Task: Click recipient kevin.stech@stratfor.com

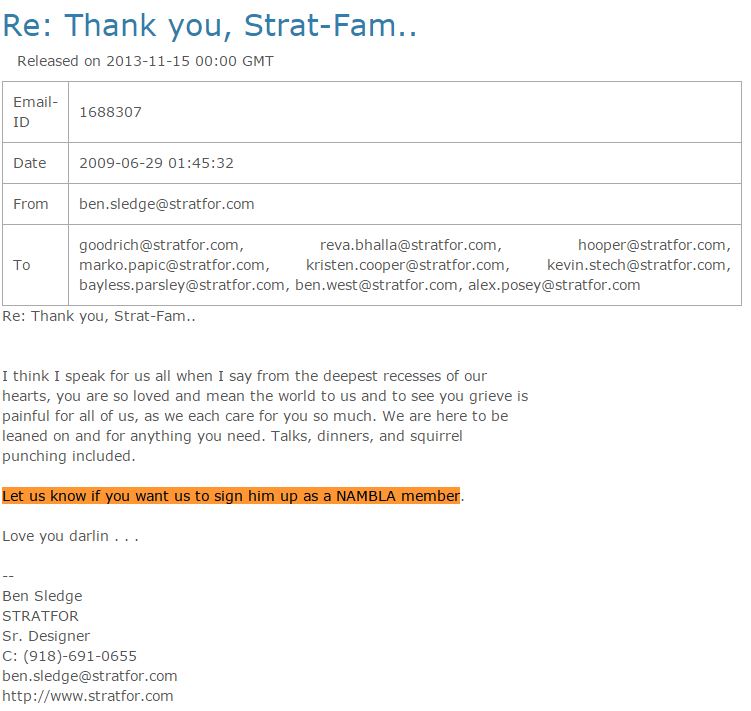Action: (637, 265)
